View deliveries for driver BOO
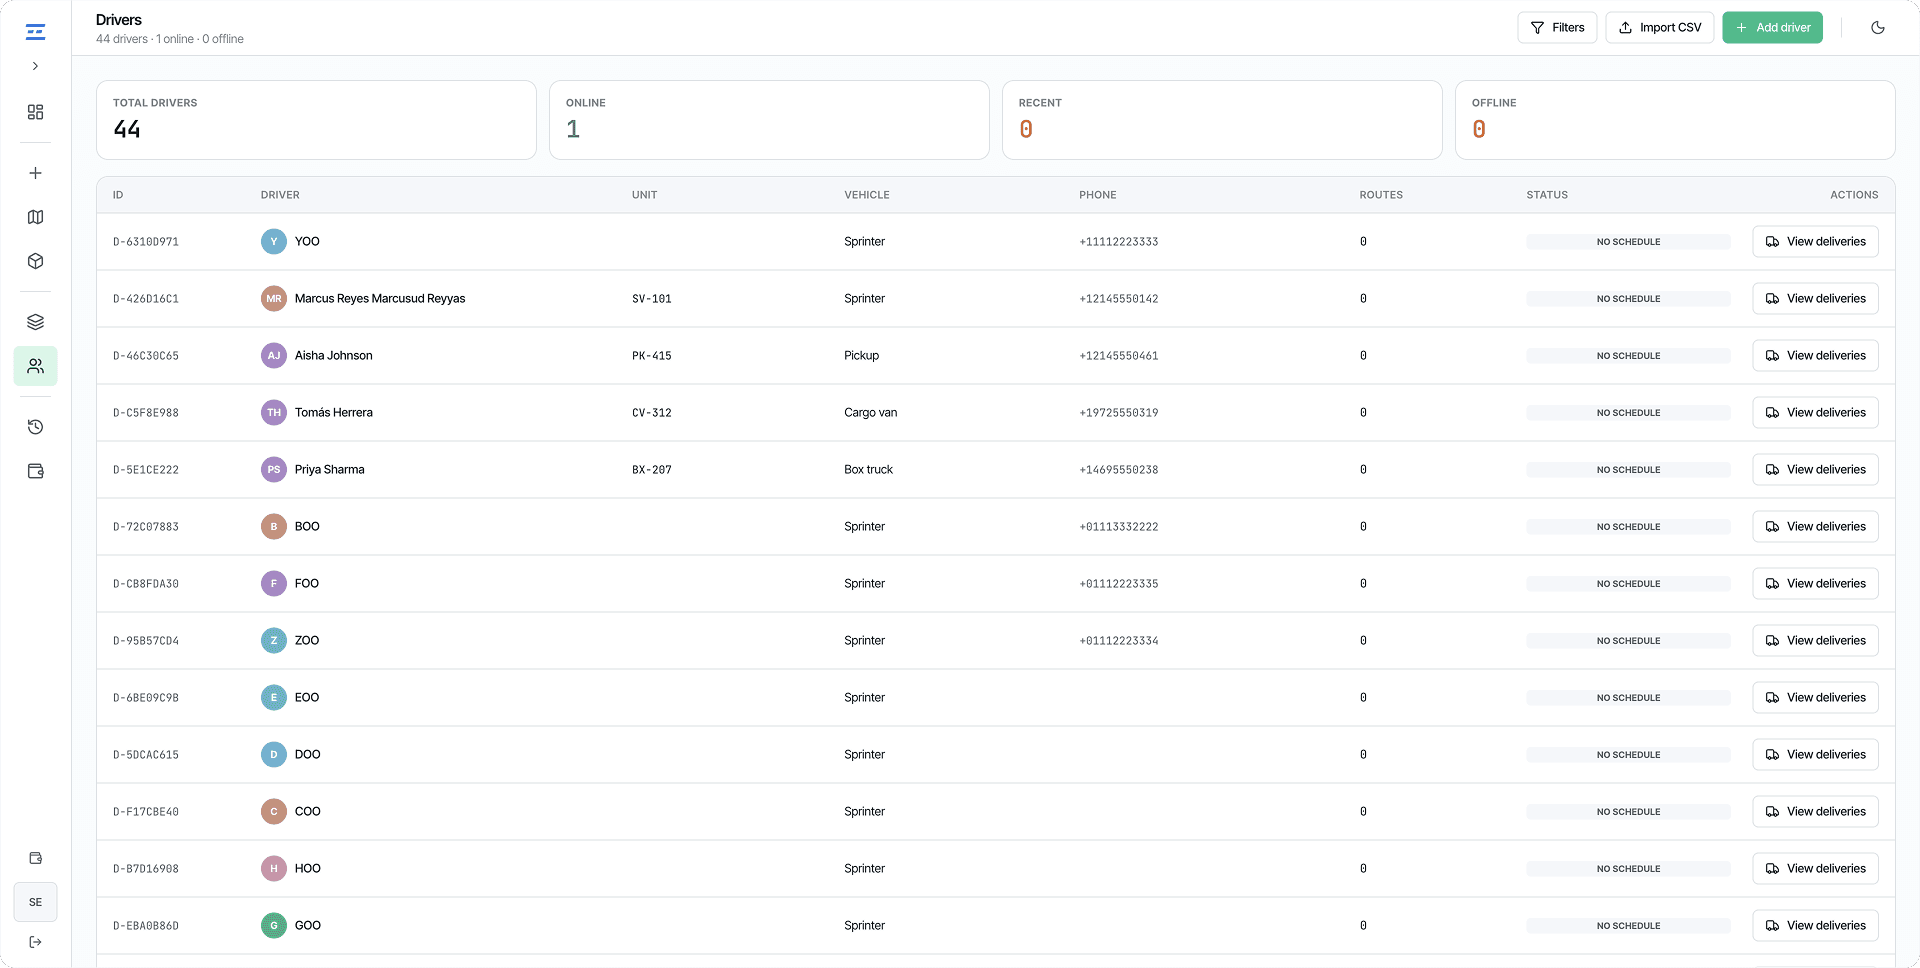Image resolution: width=1920 pixels, height=968 pixels. [x=1815, y=527]
